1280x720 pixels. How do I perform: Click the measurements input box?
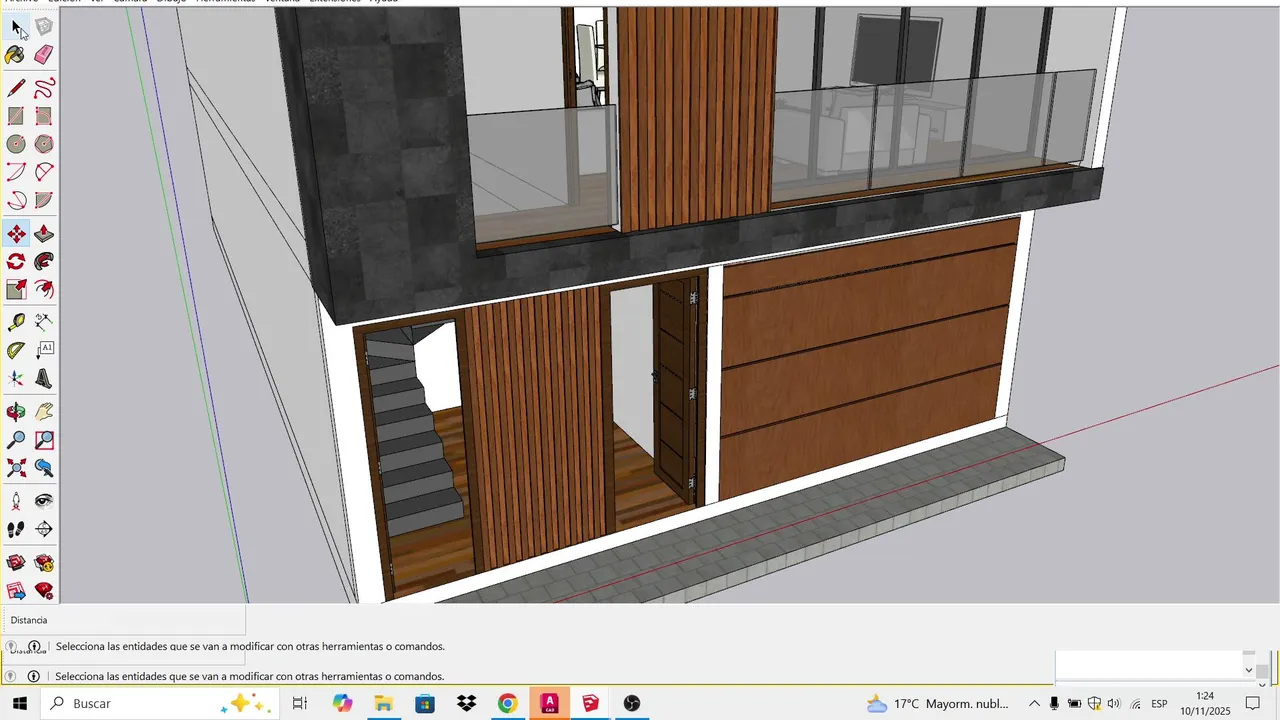(x=1148, y=664)
